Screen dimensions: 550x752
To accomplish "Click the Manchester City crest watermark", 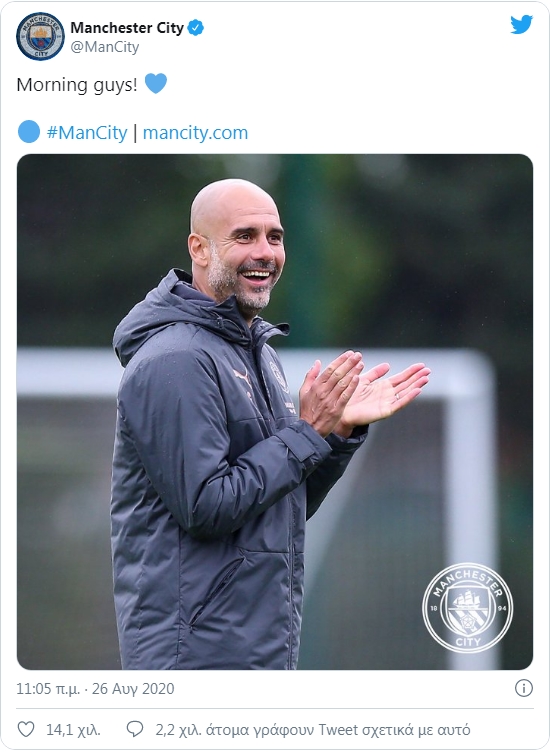I will pos(468,608).
